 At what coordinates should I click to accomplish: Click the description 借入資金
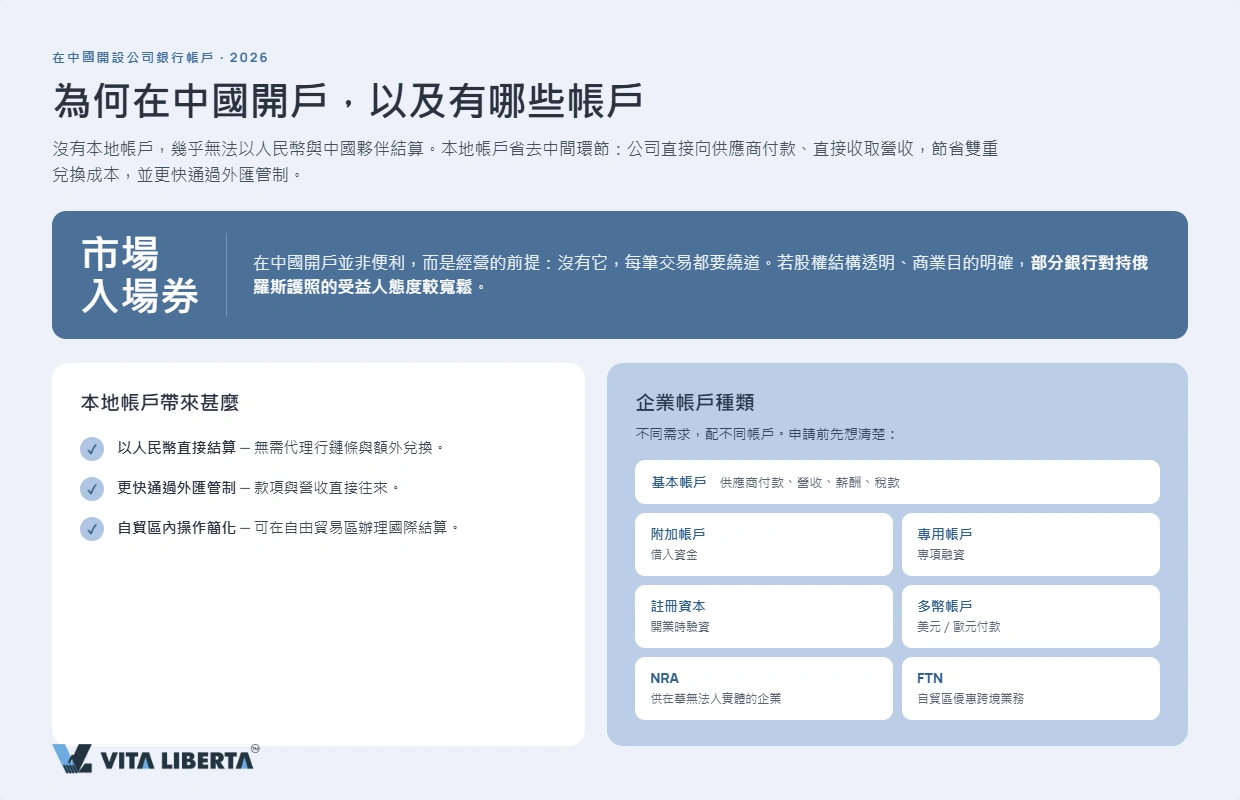point(674,555)
